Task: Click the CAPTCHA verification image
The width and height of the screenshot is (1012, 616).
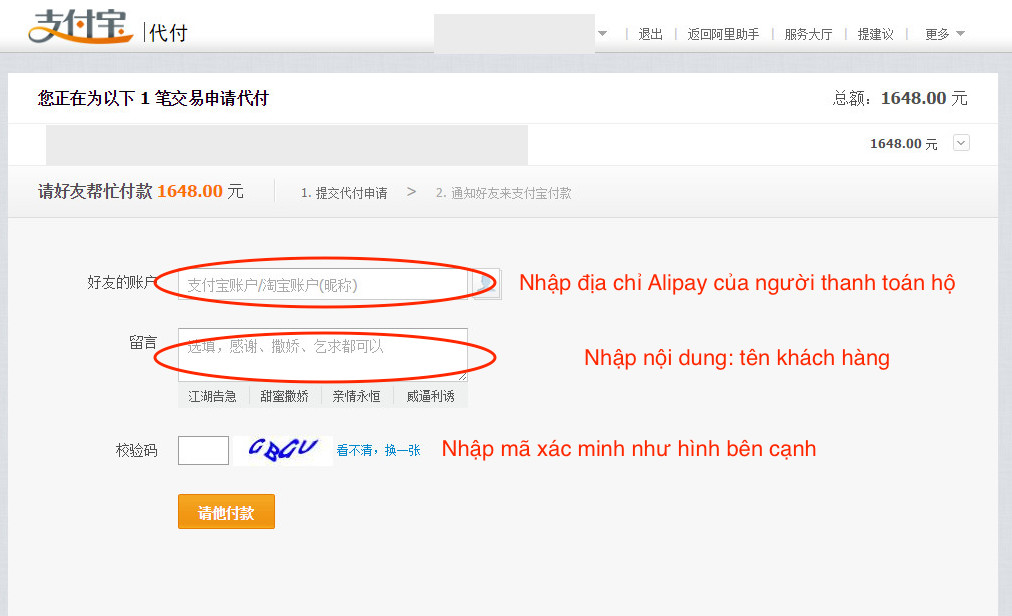Action: [x=283, y=450]
